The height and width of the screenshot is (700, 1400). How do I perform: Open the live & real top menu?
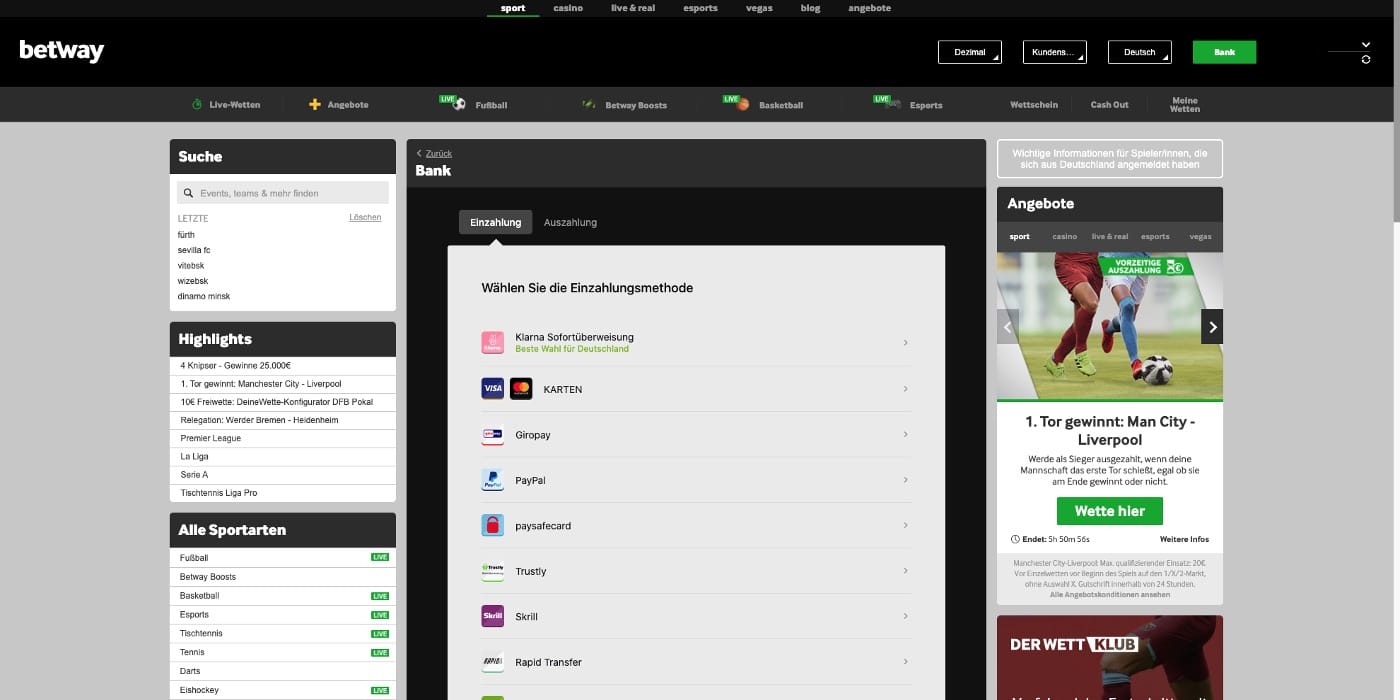pos(633,8)
